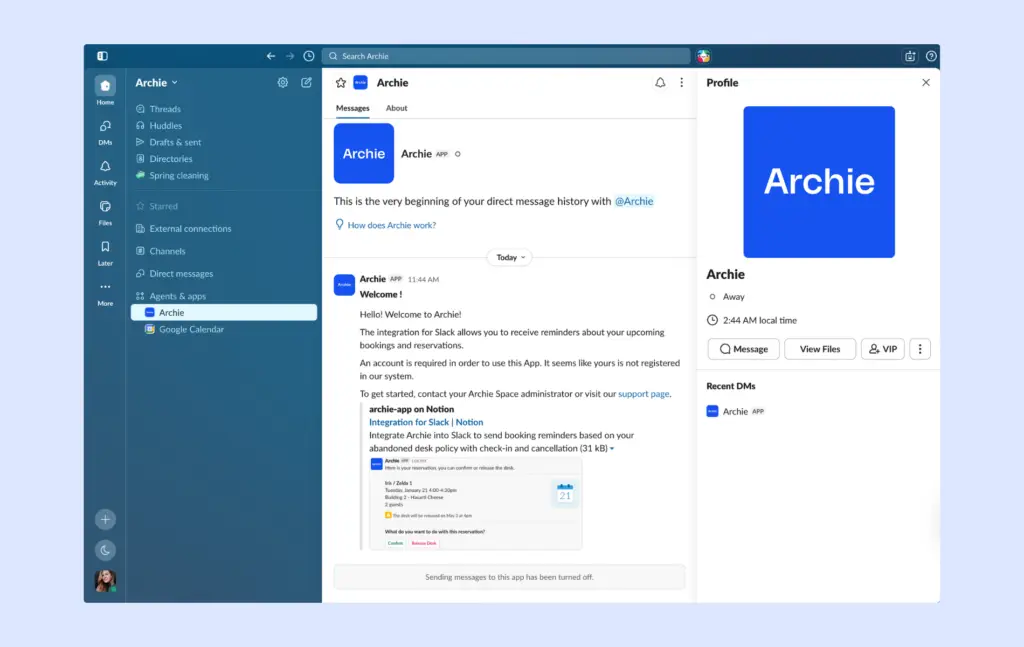The width and height of the screenshot is (1024, 647).
Task: Open More in the left rail
Action: tap(105, 294)
